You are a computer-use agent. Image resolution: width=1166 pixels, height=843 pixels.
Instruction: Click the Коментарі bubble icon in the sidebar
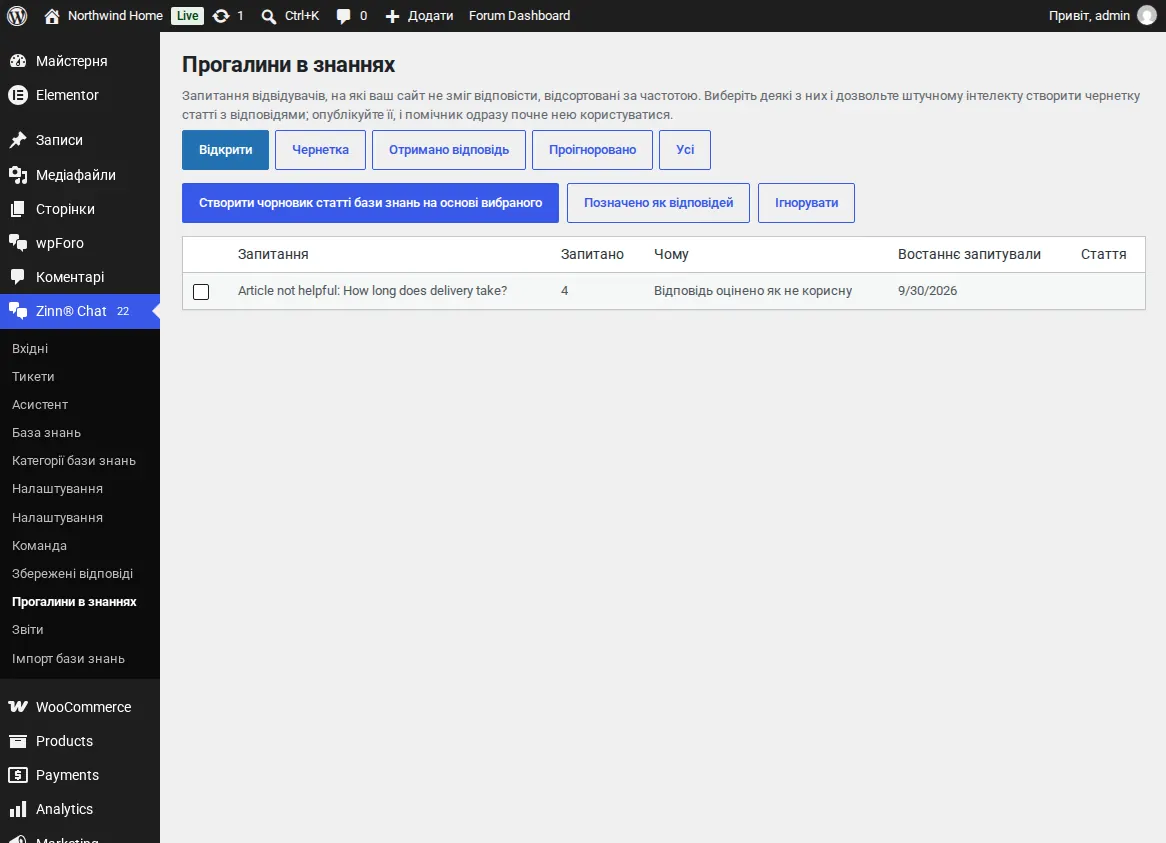[x=18, y=277]
